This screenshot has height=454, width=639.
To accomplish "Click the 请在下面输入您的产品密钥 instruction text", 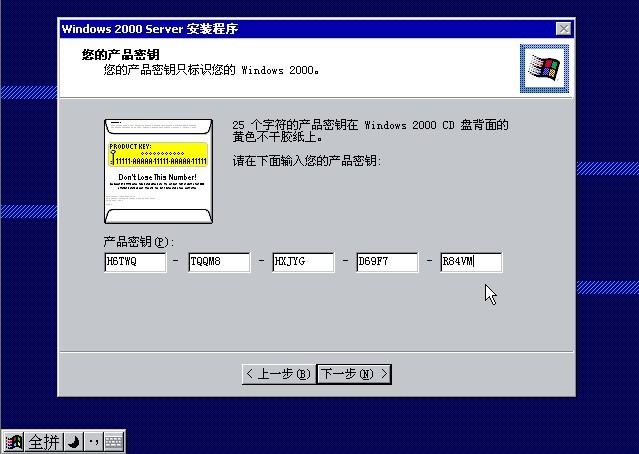I will (x=307, y=161).
